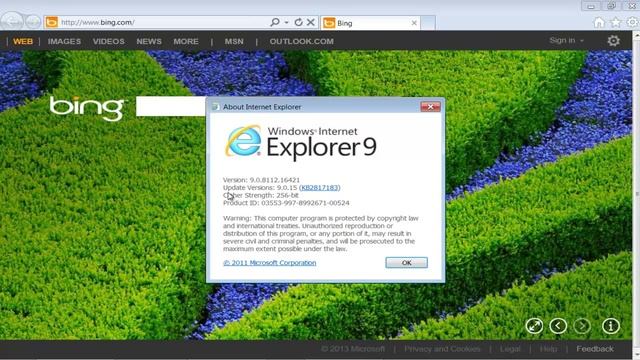Open the MSN link in the Bing bar
Viewport: 640px width, 360px height.
pyautogui.click(x=234, y=41)
